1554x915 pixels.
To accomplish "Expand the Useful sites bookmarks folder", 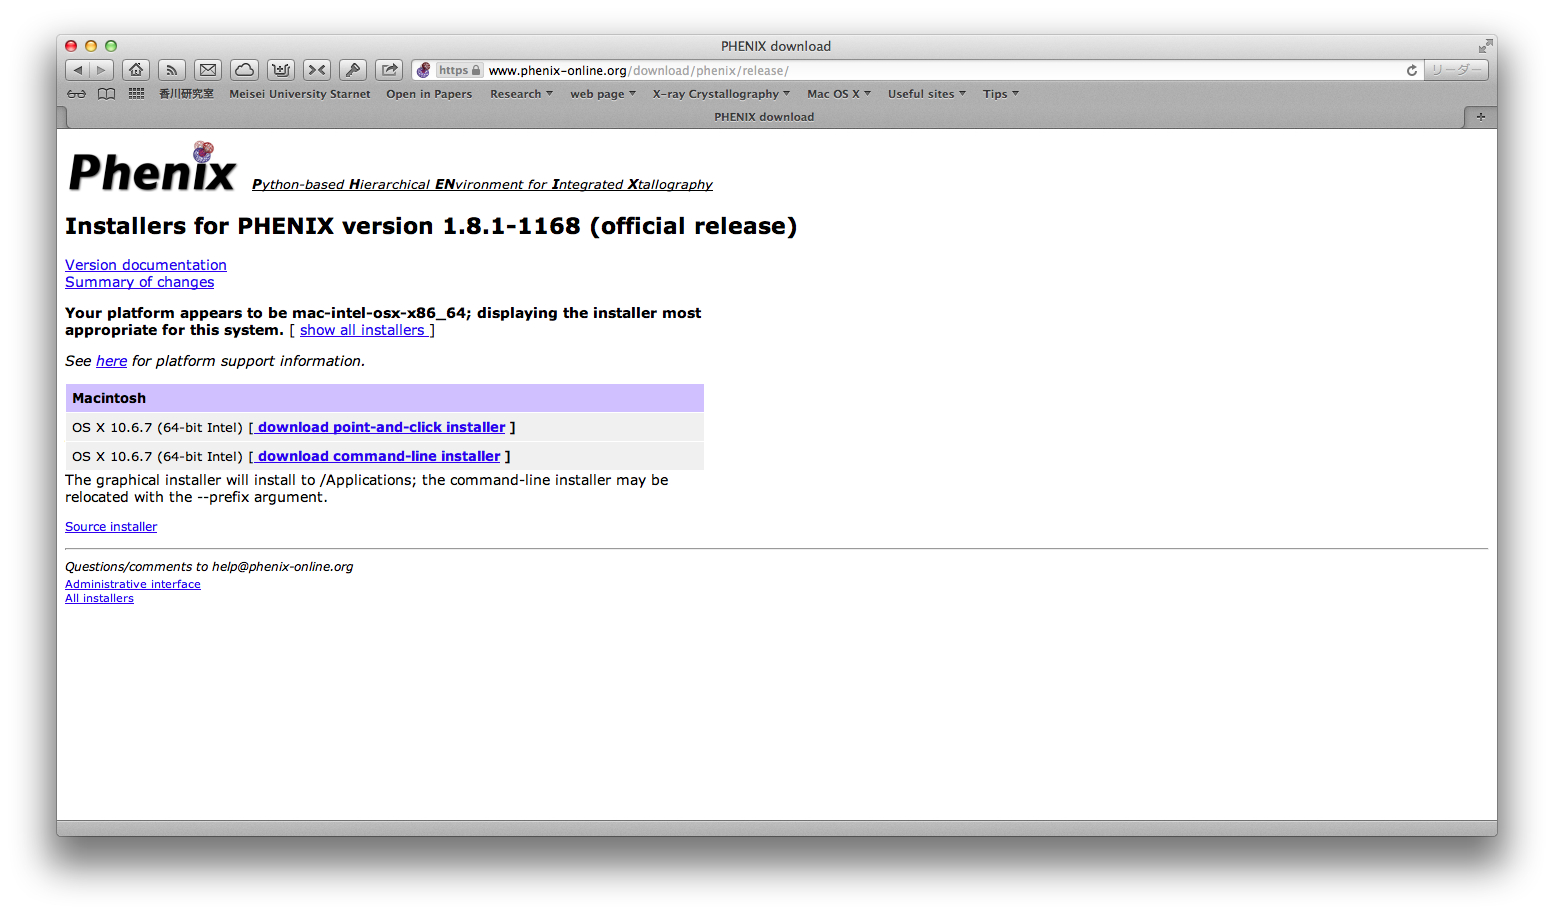I will [927, 94].
